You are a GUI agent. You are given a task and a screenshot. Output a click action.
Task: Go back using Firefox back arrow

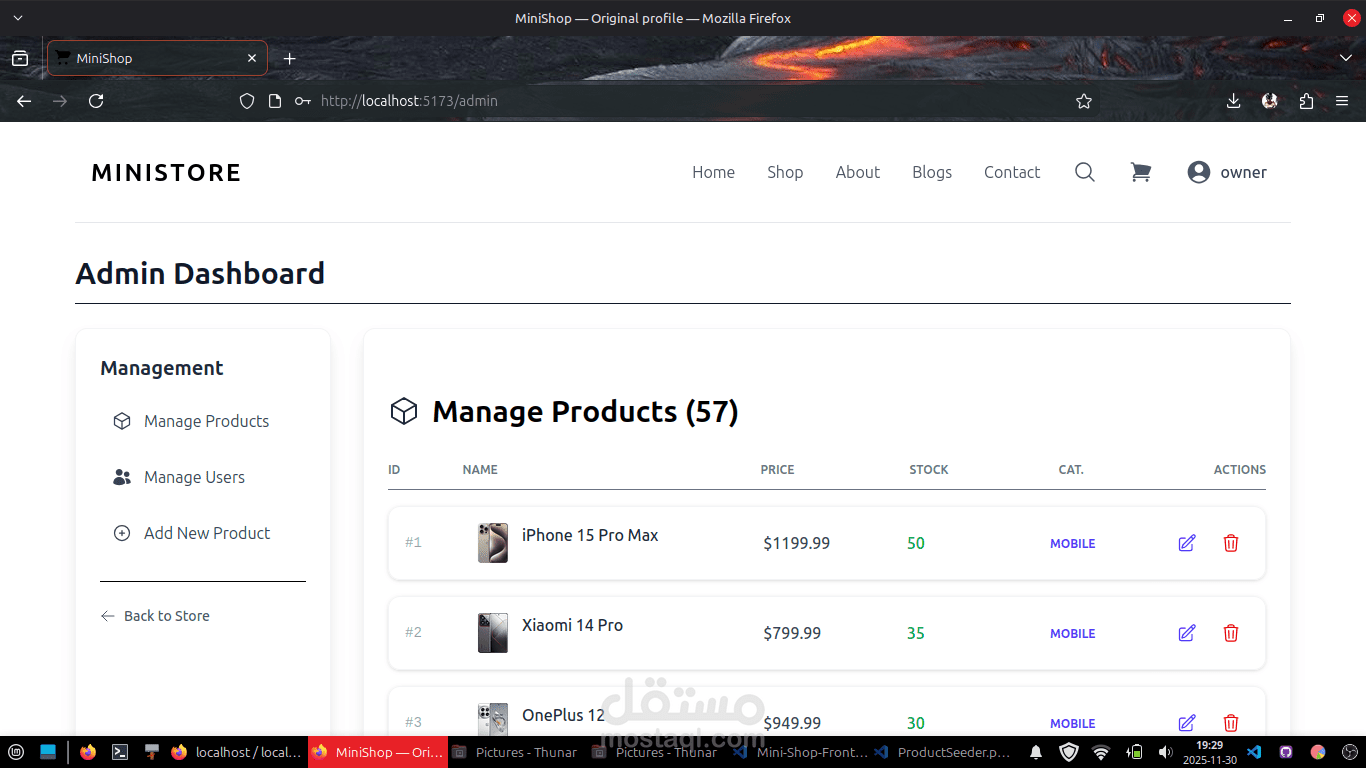24,101
